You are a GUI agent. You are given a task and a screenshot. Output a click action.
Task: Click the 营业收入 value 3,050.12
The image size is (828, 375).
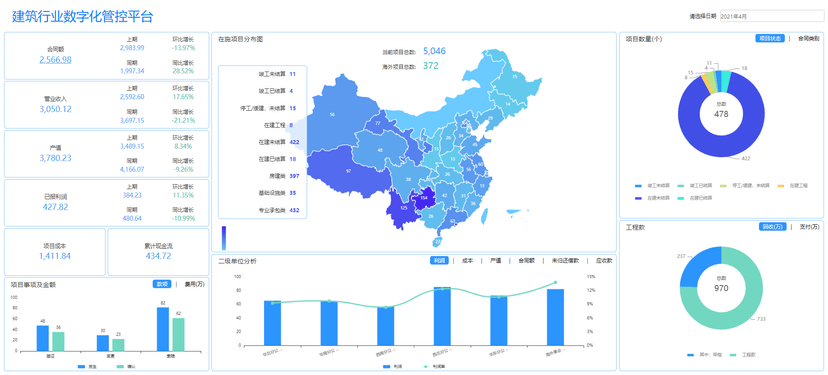pos(55,109)
